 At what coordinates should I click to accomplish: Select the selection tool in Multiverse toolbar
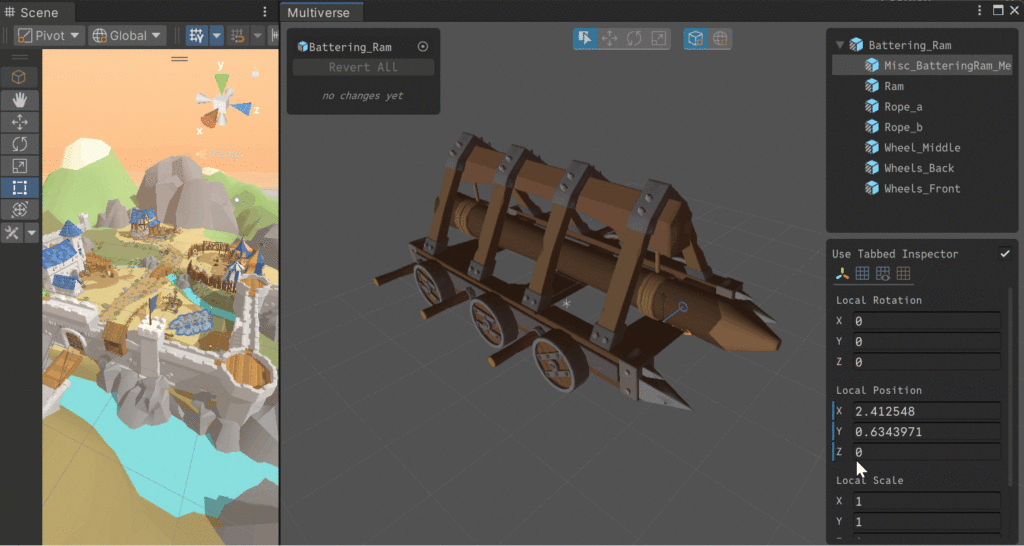(585, 39)
